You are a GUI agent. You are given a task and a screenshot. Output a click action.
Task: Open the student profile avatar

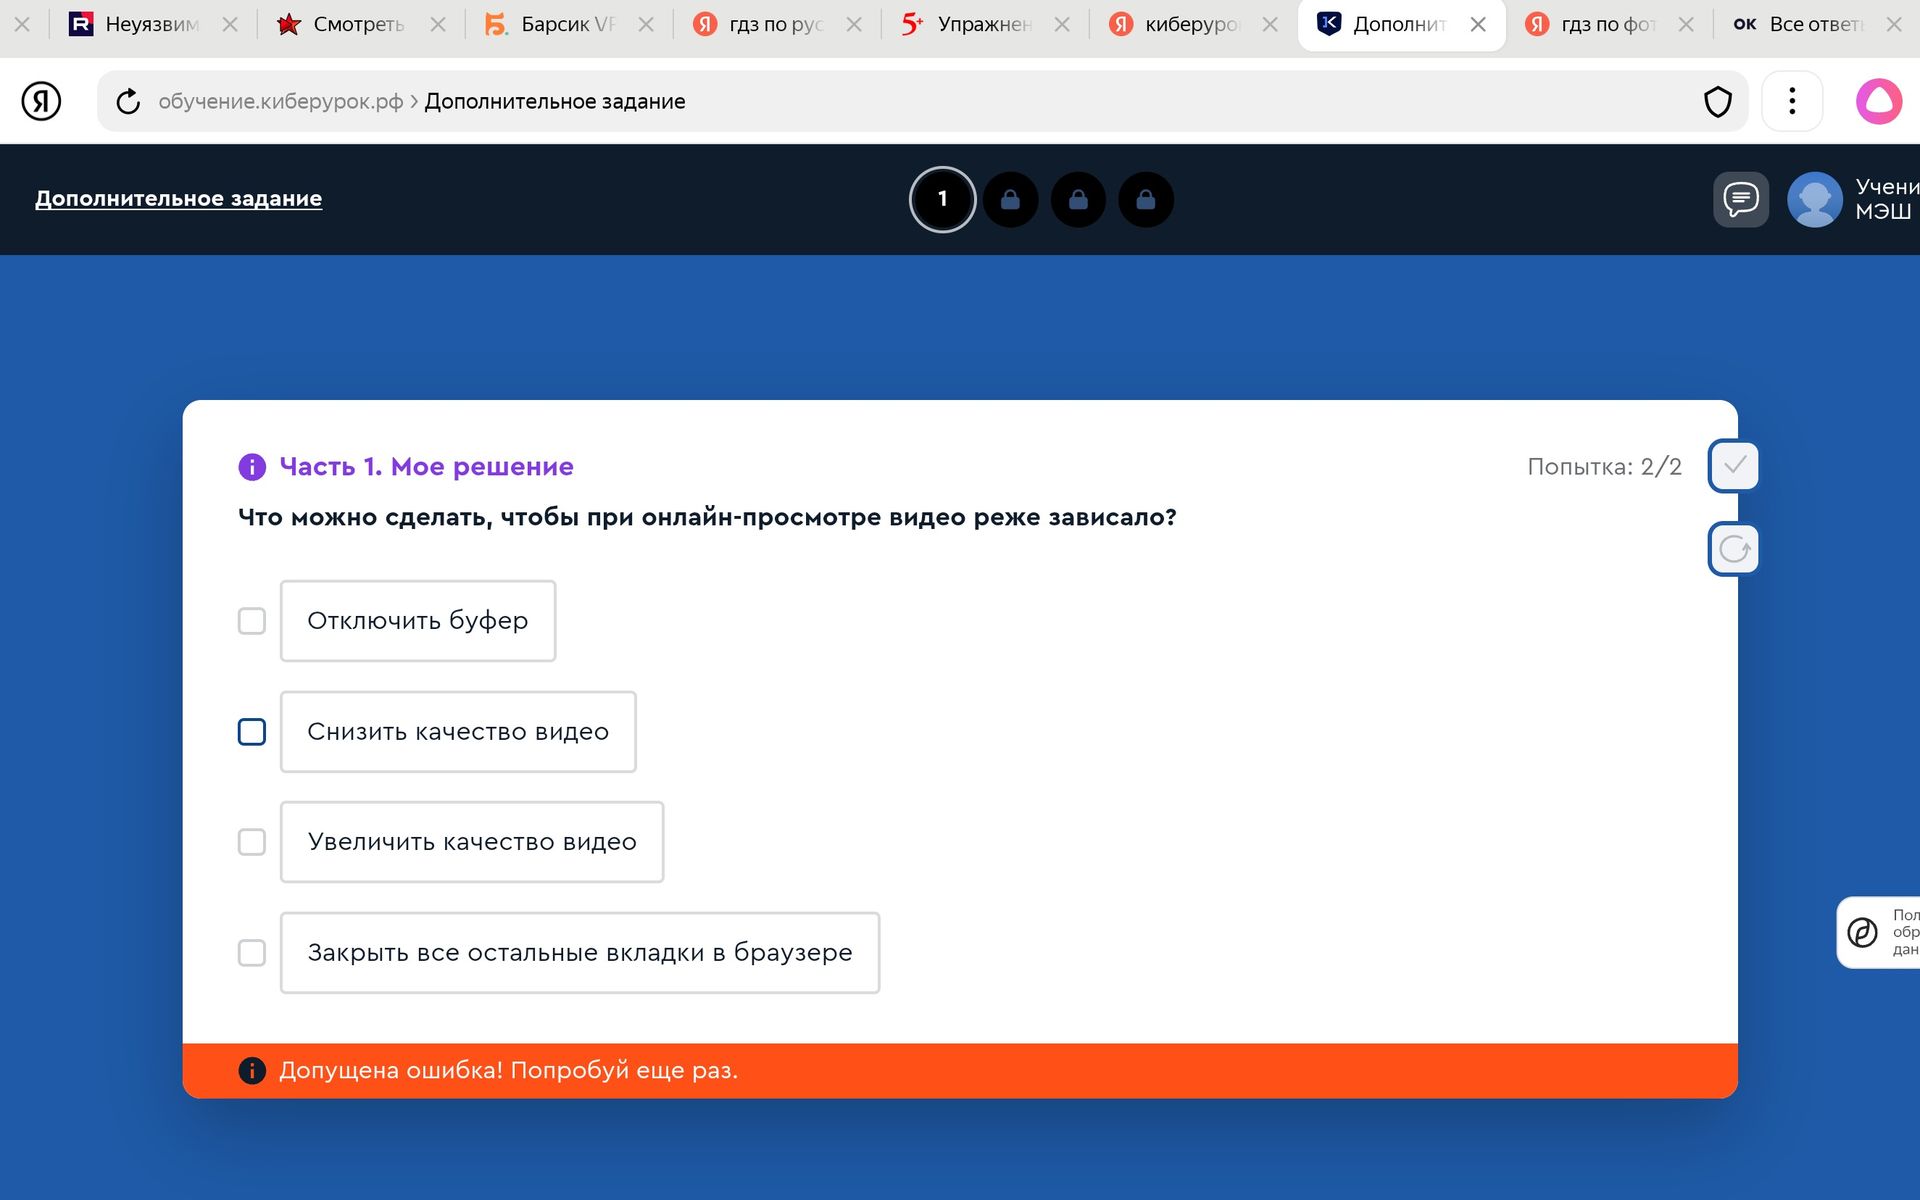pyautogui.click(x=1814, y=199)
